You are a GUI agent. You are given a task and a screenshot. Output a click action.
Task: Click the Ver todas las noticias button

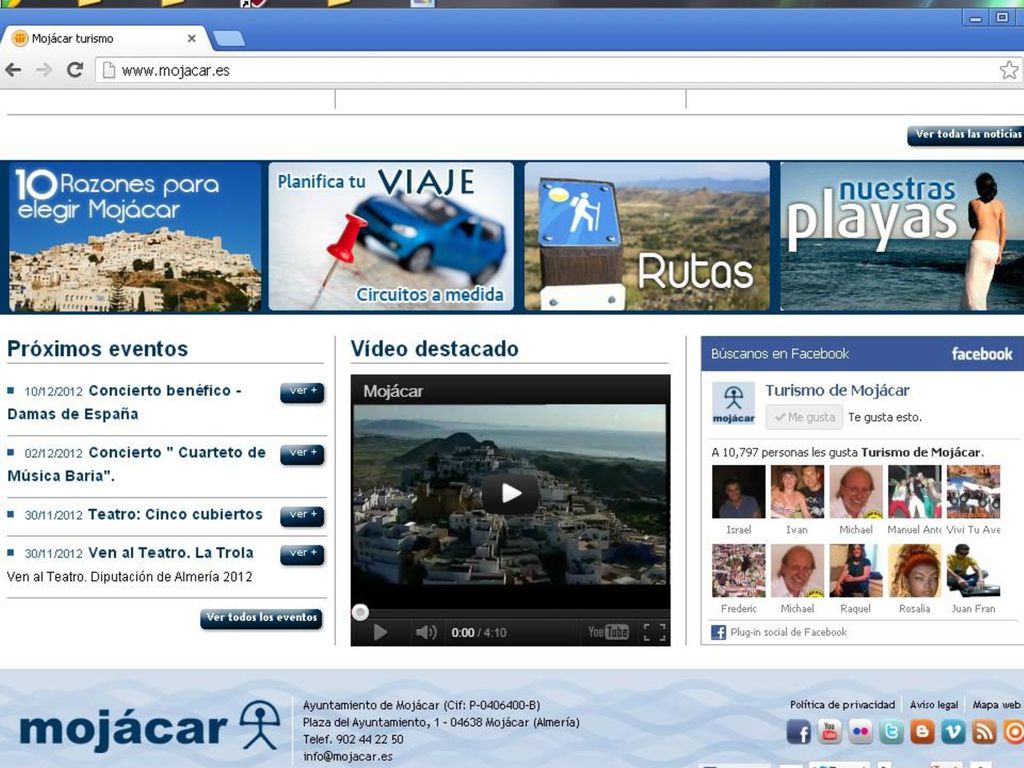[x=967, y=135]
